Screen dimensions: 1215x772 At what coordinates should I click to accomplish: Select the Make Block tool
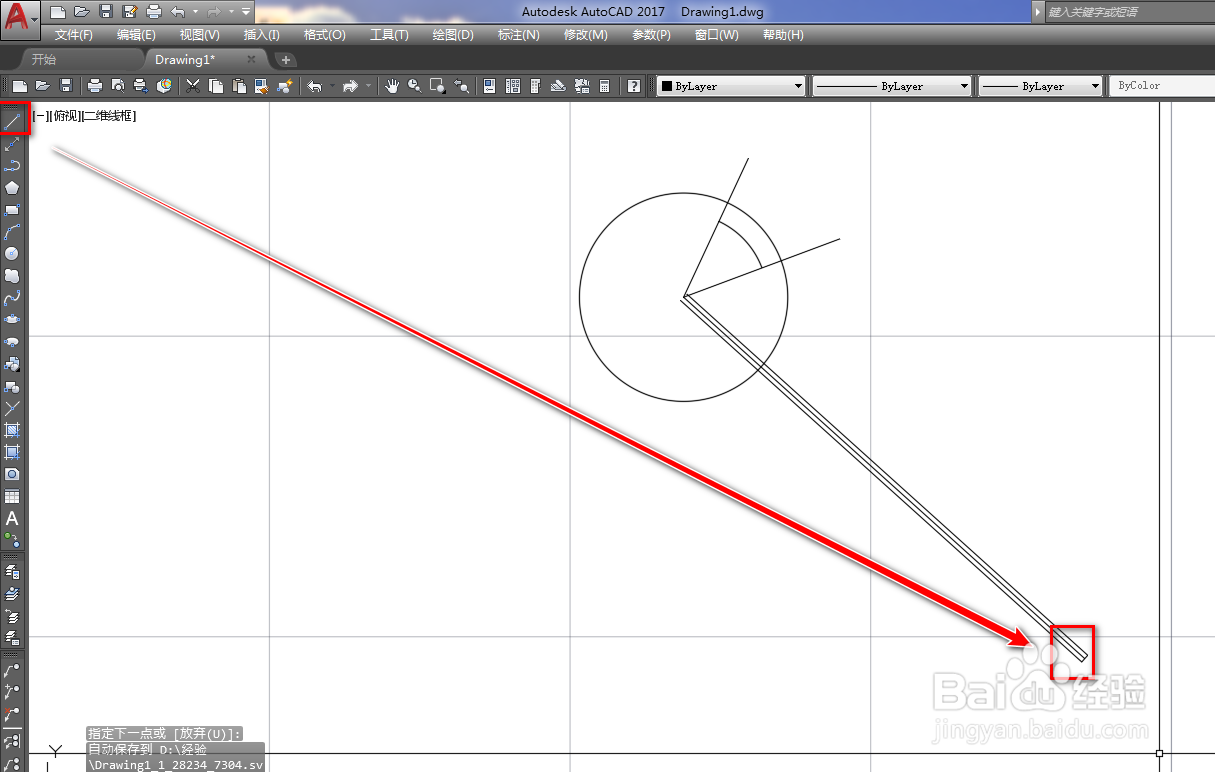pyautogui.click(x=13, y=386)
